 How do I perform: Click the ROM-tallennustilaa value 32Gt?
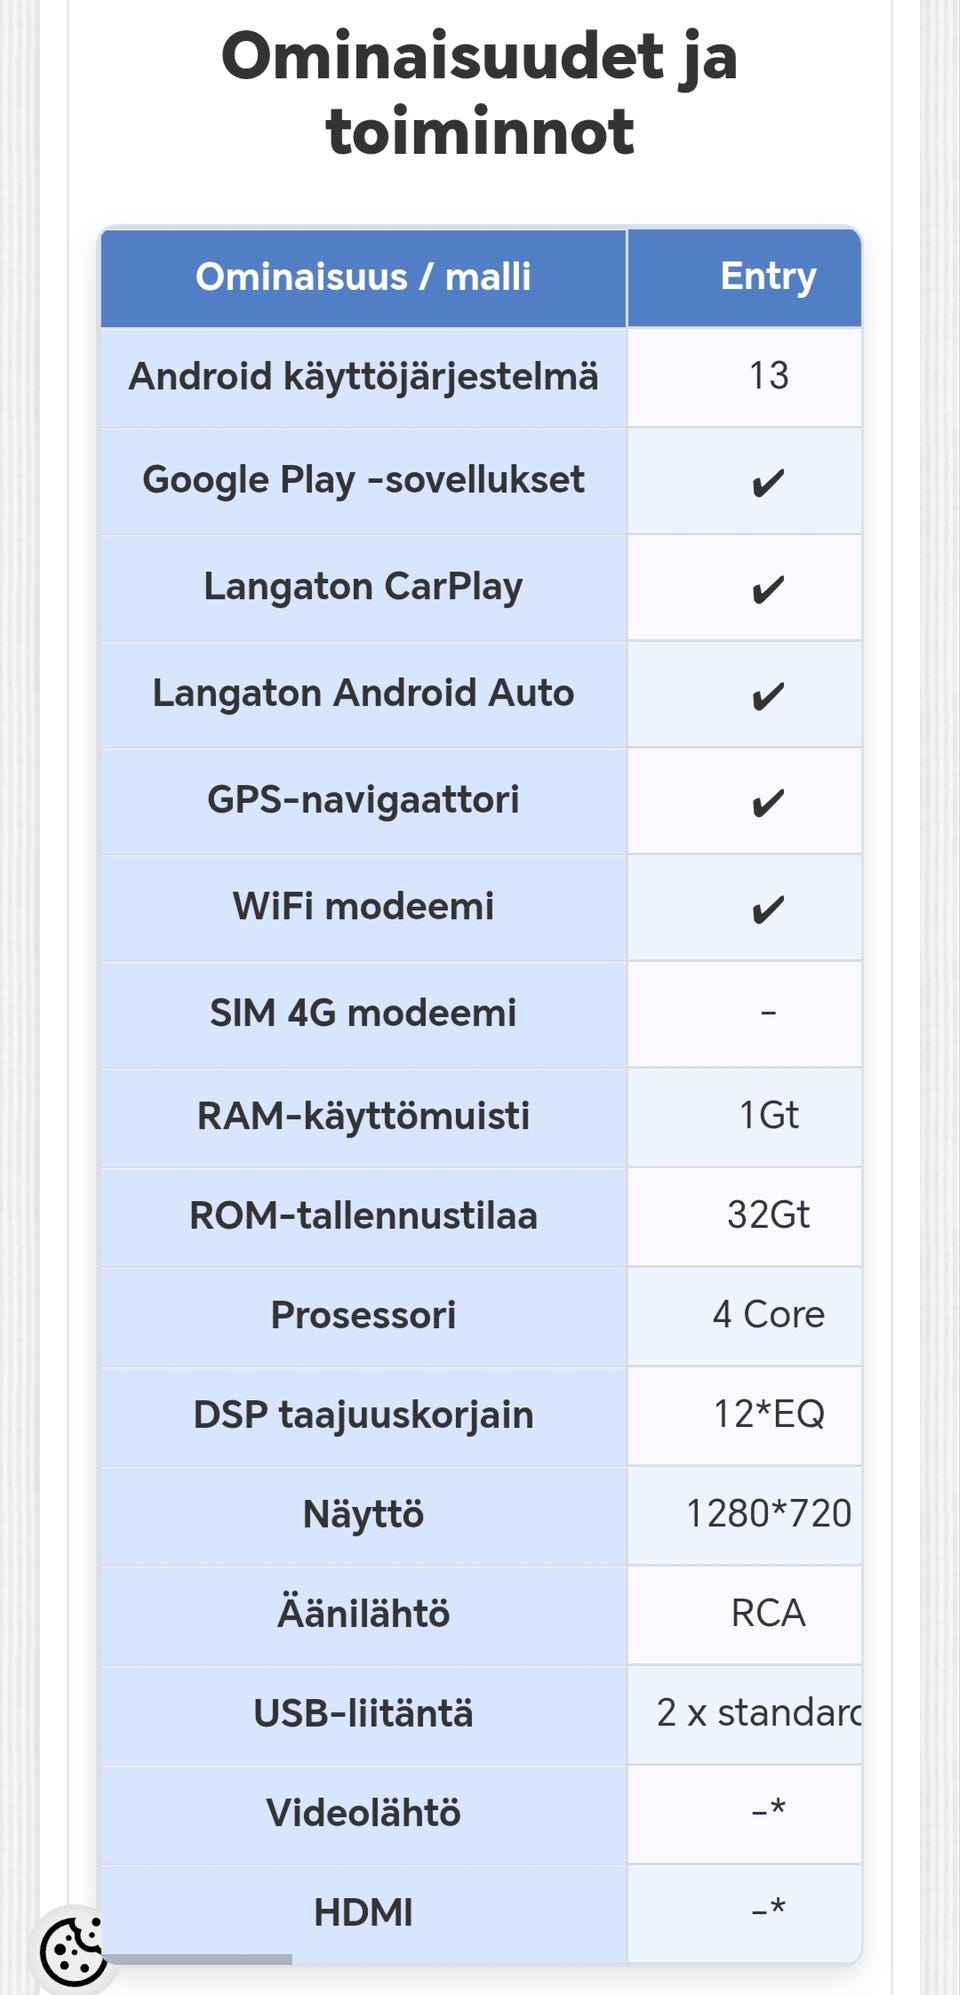click(768, 1215)
